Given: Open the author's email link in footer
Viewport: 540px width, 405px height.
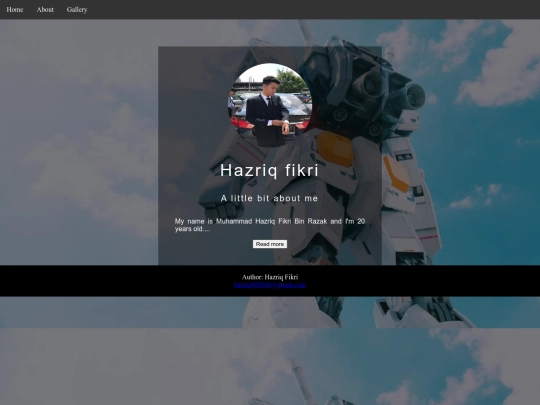Looking at the screenshot, I should 270,285.
